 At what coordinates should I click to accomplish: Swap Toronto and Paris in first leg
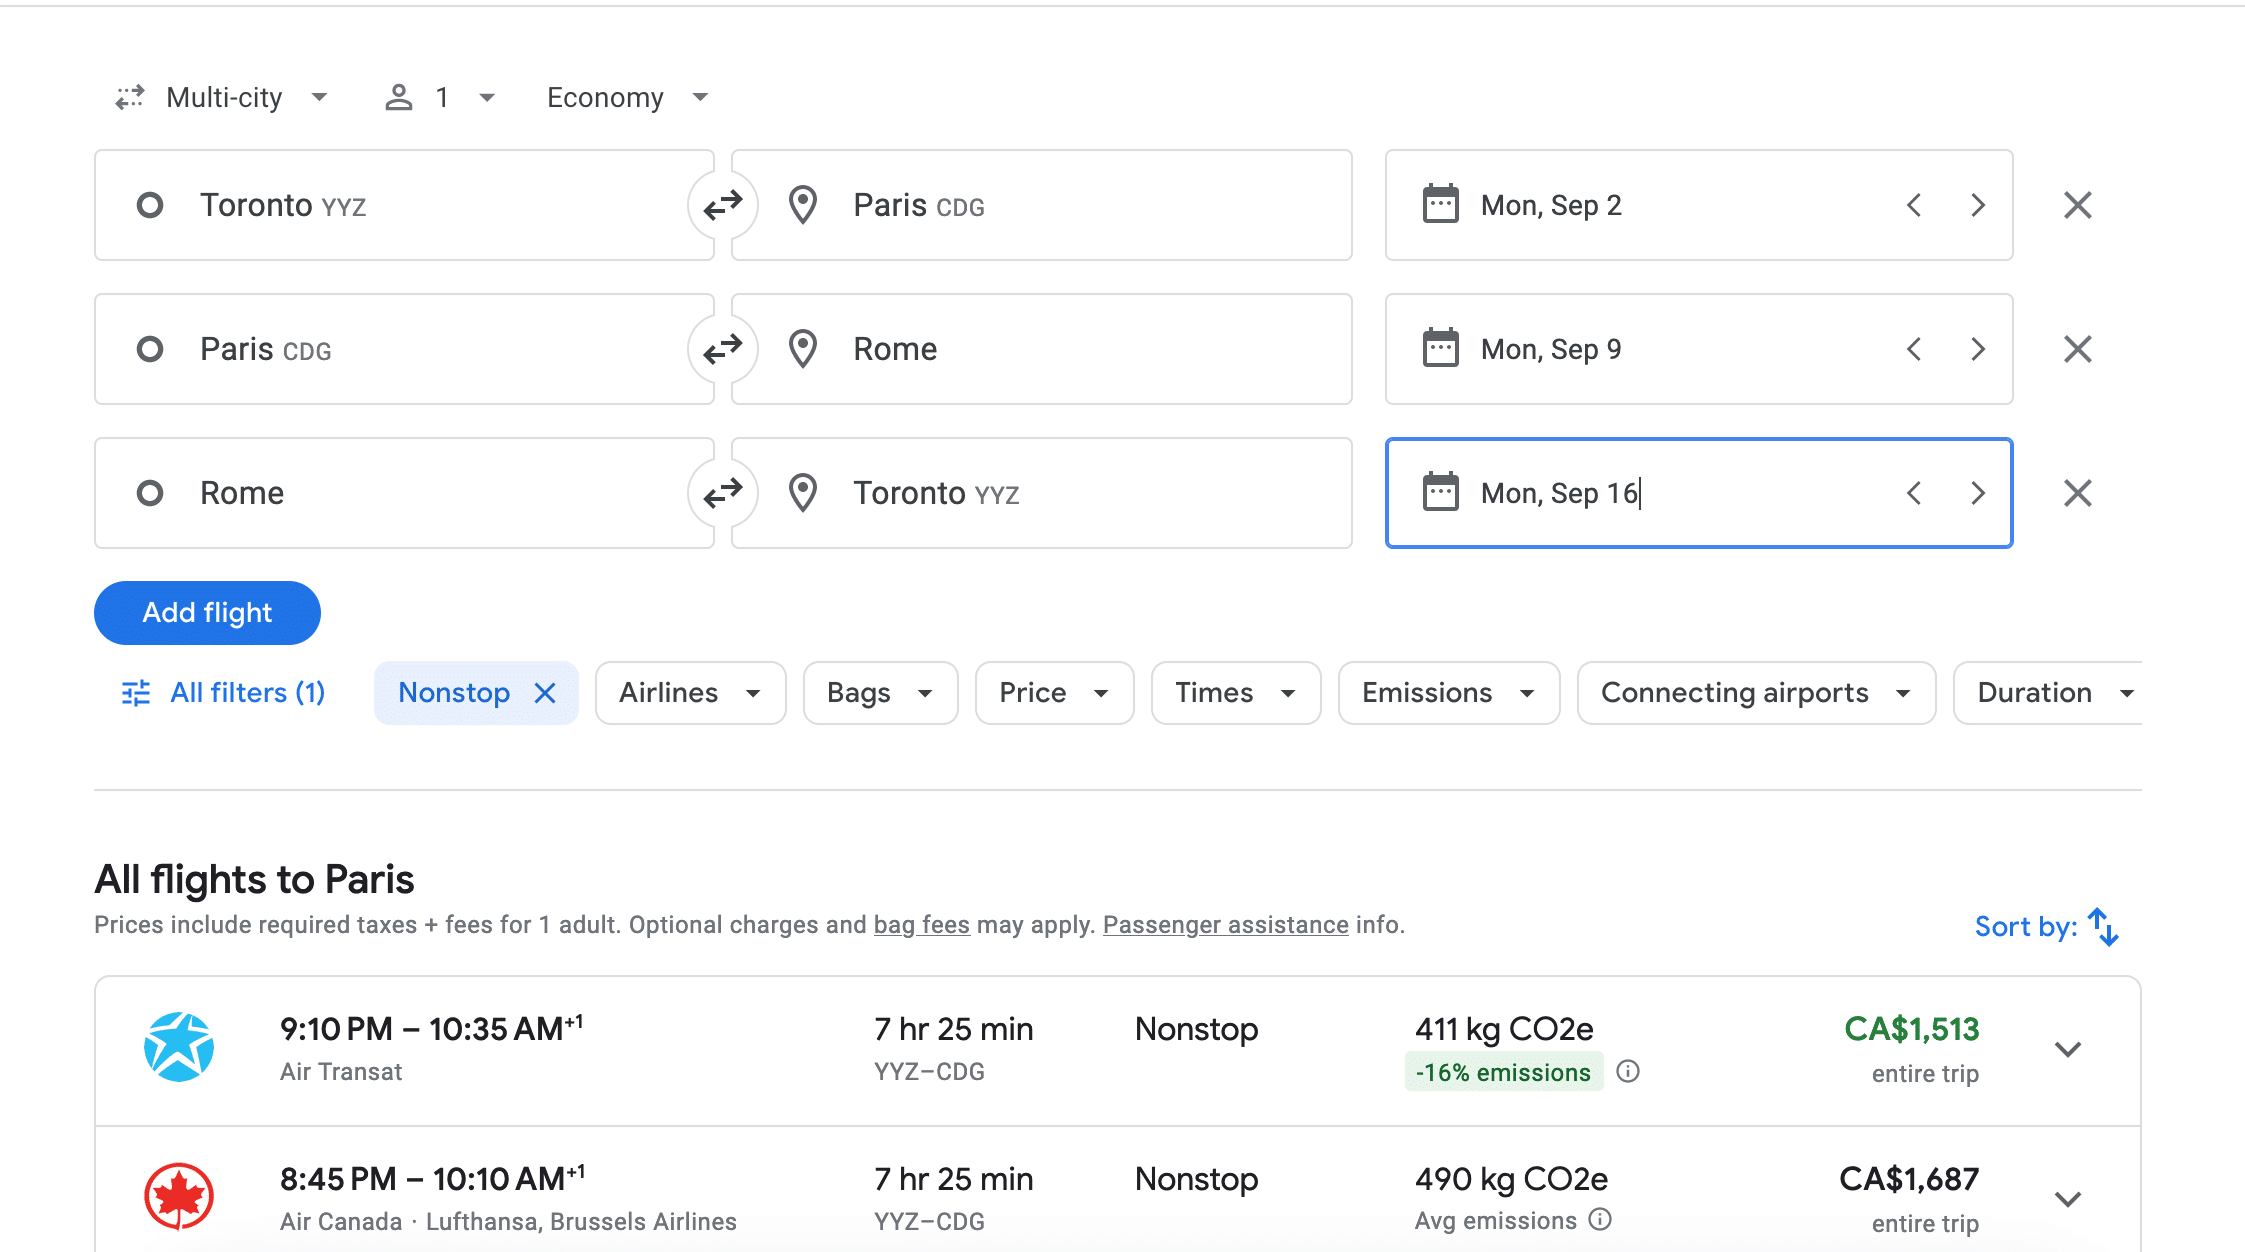(x=722, y=205)
